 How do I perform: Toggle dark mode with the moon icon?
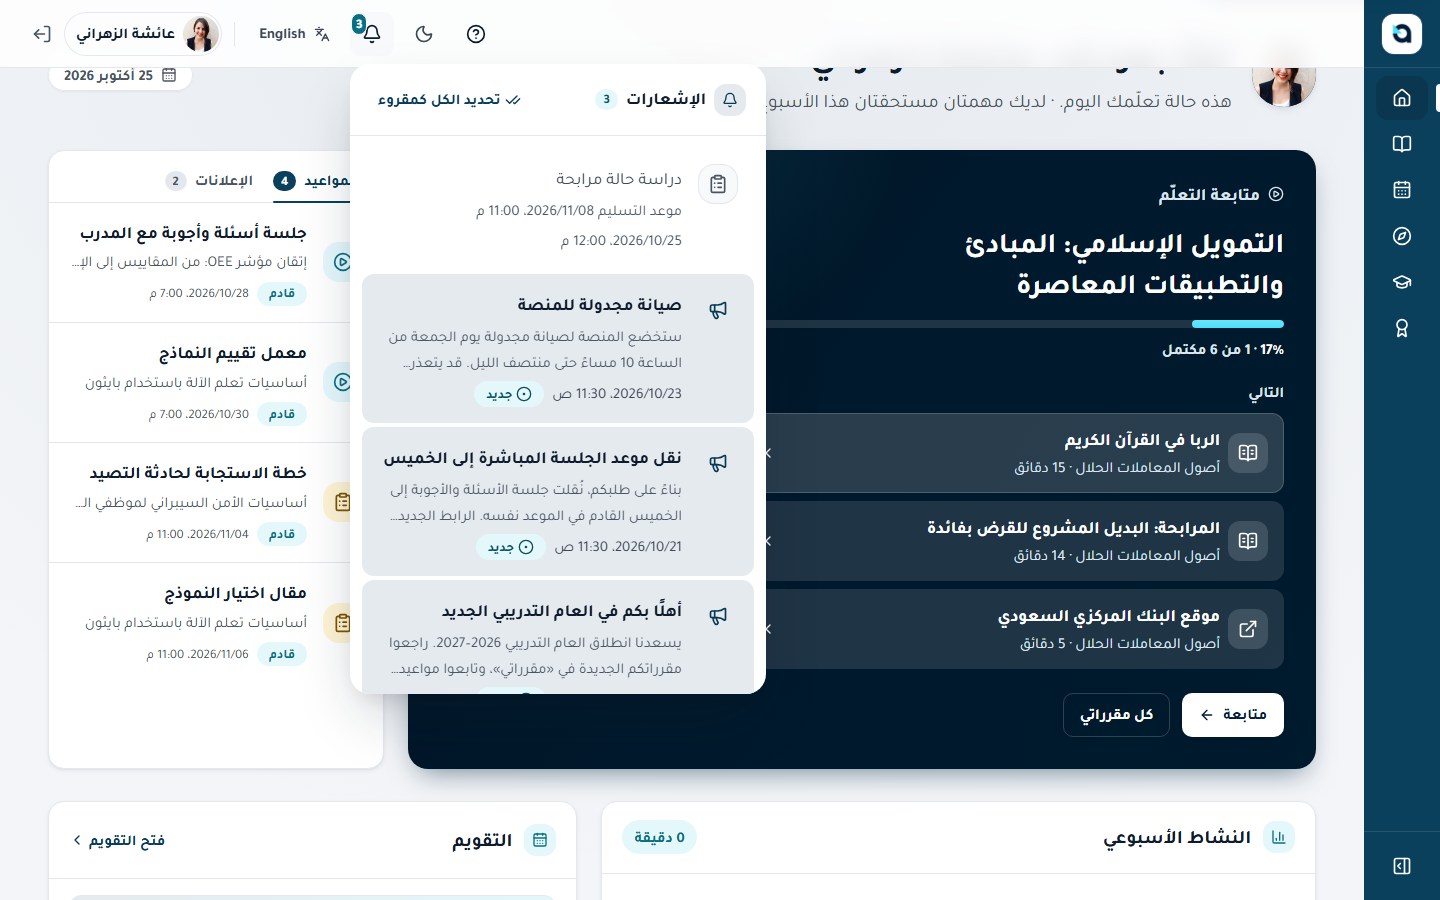tap(424, 34)
